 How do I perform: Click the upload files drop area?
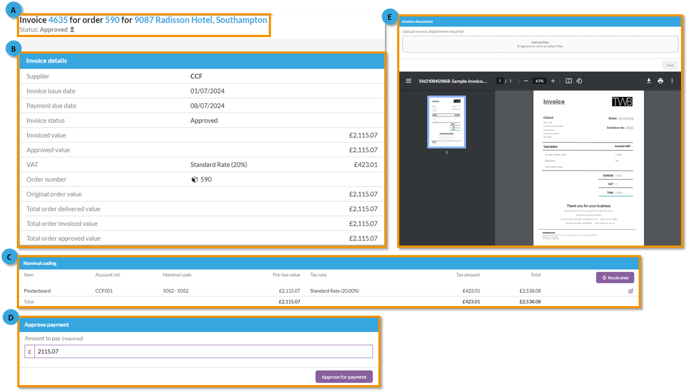tap(540, 44)
